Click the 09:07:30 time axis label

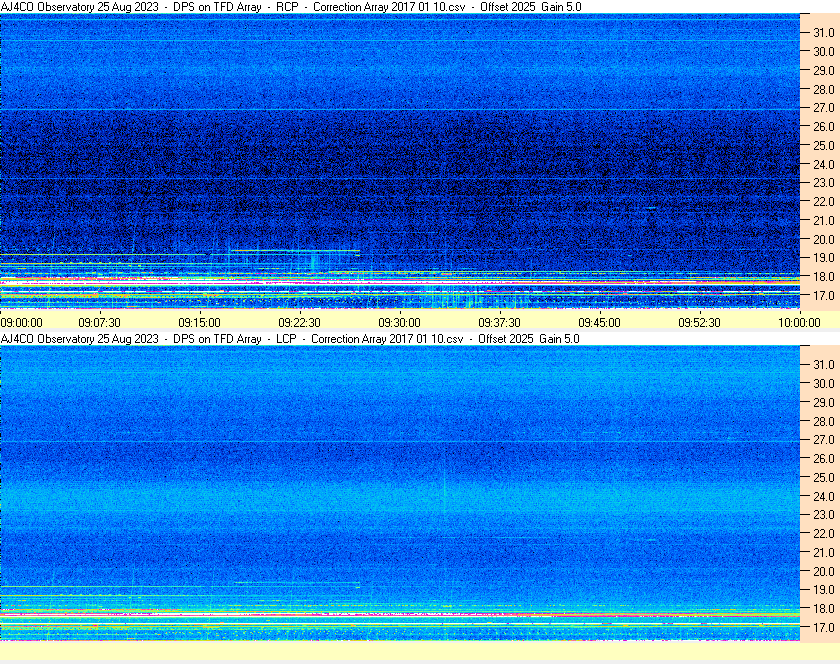[100, 323]
